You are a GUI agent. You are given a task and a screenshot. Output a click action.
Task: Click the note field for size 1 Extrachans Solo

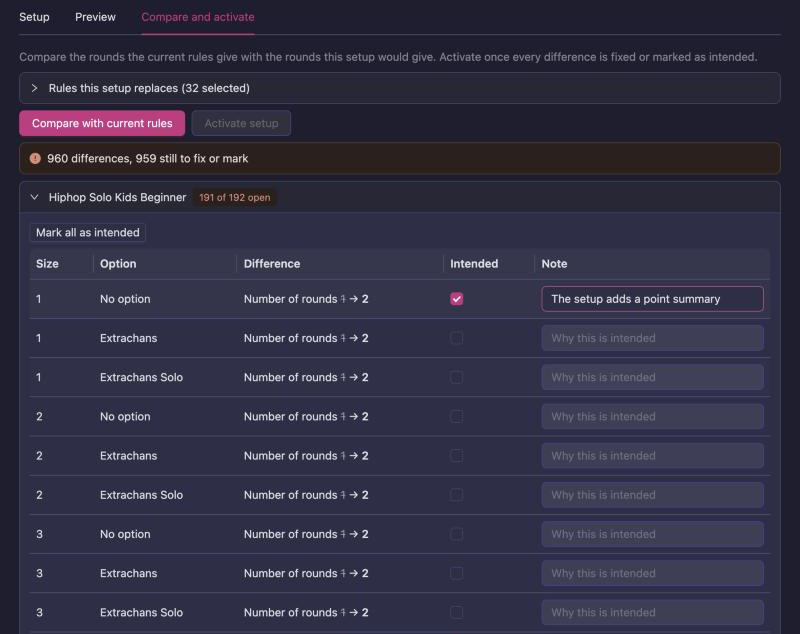(653, 377)
